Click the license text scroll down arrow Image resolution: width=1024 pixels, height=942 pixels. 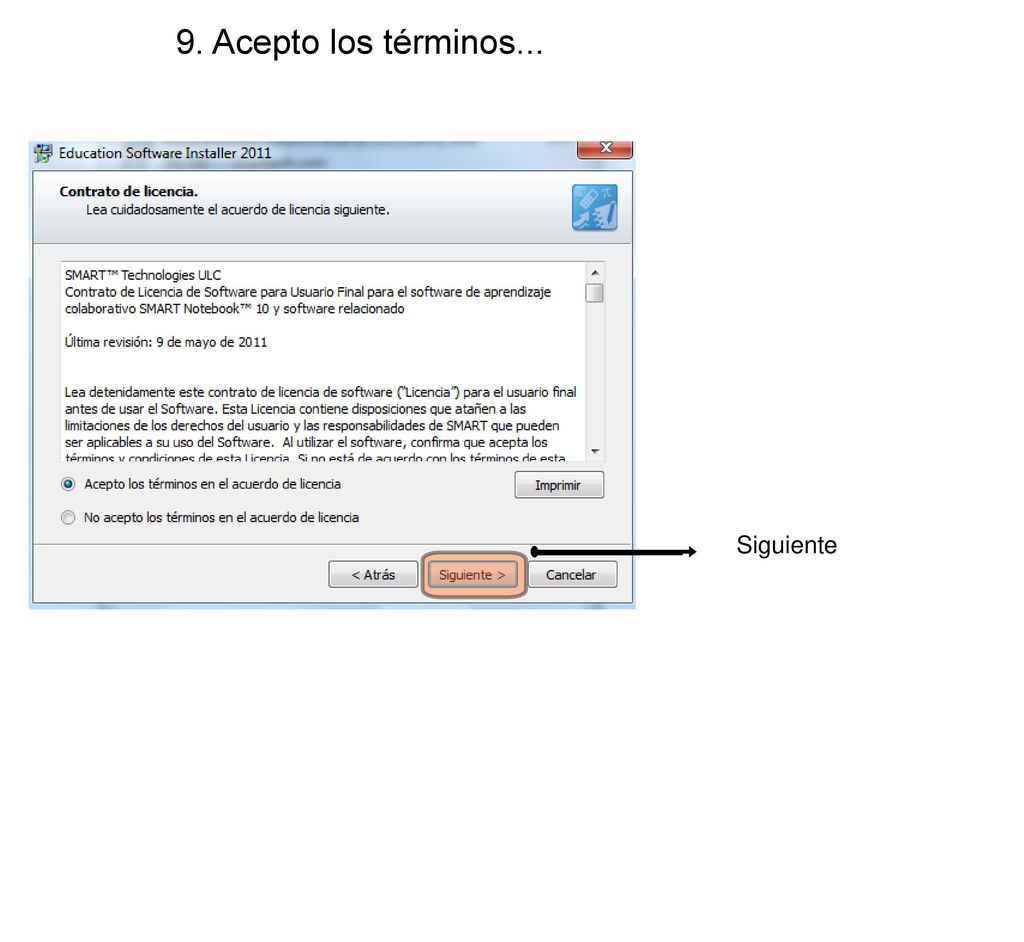coord(594,451)
